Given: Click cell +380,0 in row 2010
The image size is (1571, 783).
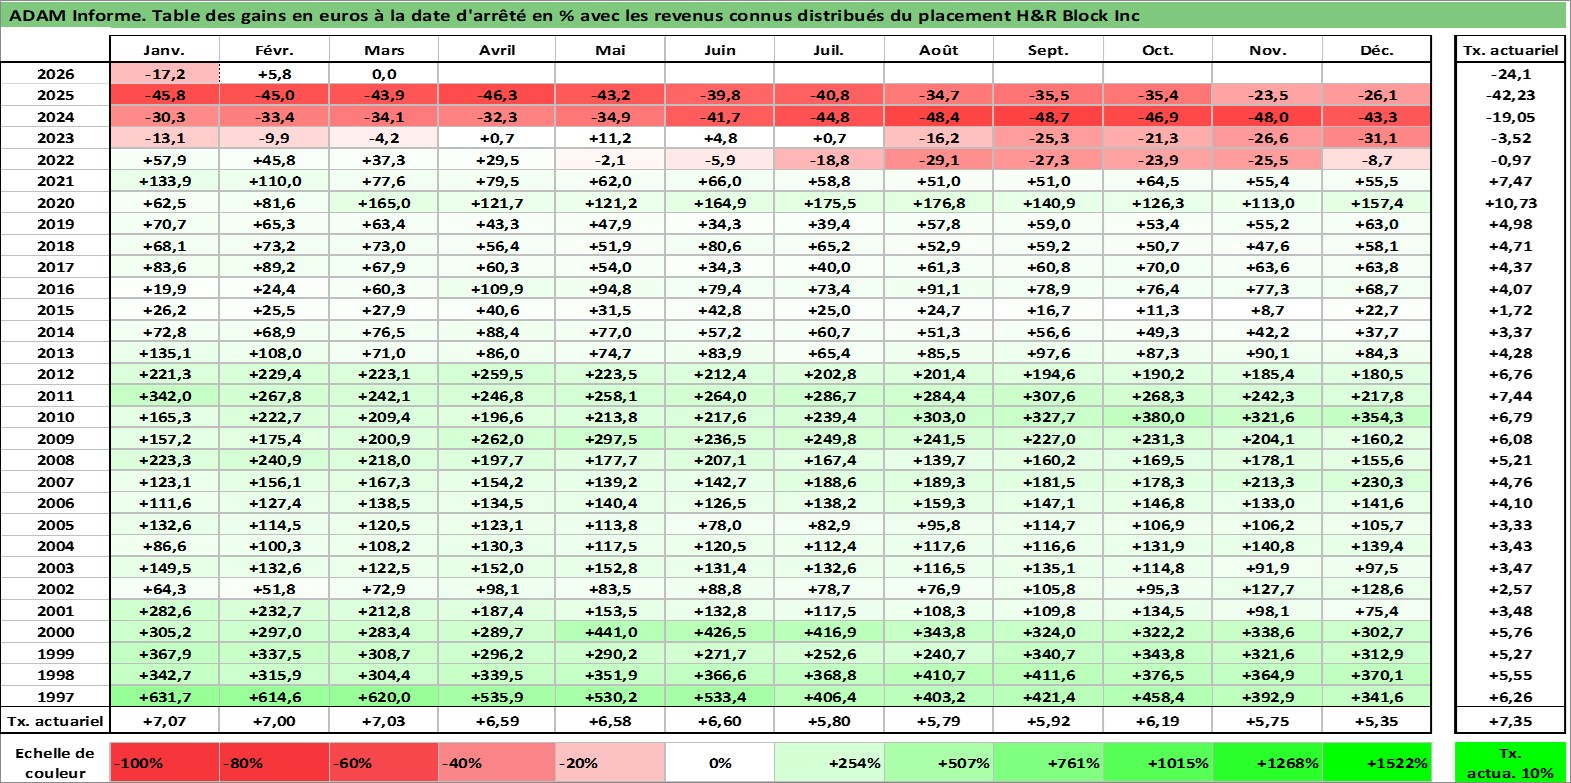Looking at the screenshot, I should click(x=1158, y=417).
